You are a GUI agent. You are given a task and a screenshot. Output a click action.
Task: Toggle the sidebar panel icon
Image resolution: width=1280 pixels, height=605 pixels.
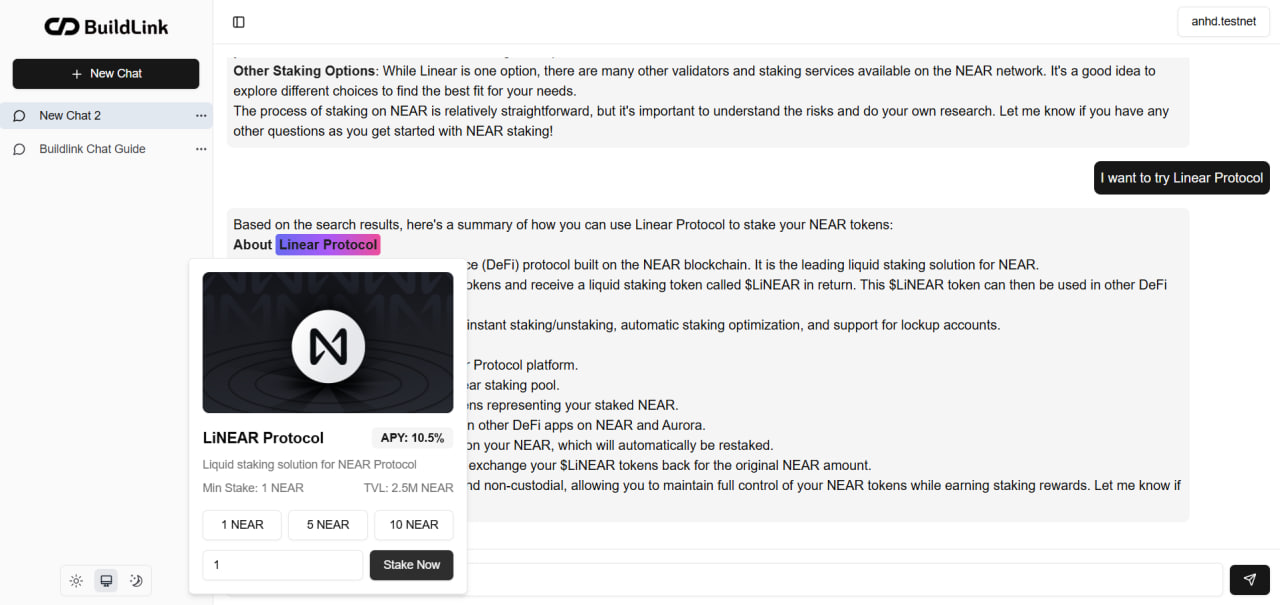(238, 22)
